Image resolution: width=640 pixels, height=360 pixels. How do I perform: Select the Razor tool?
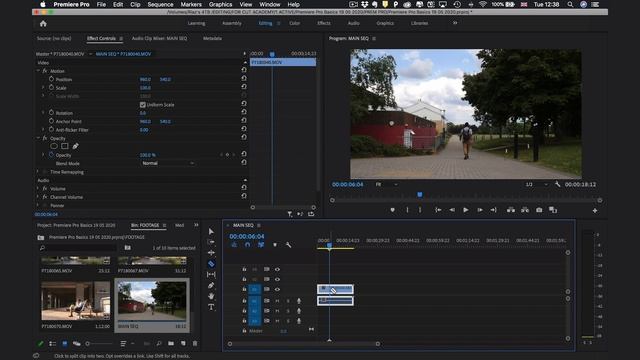point(211,264)
